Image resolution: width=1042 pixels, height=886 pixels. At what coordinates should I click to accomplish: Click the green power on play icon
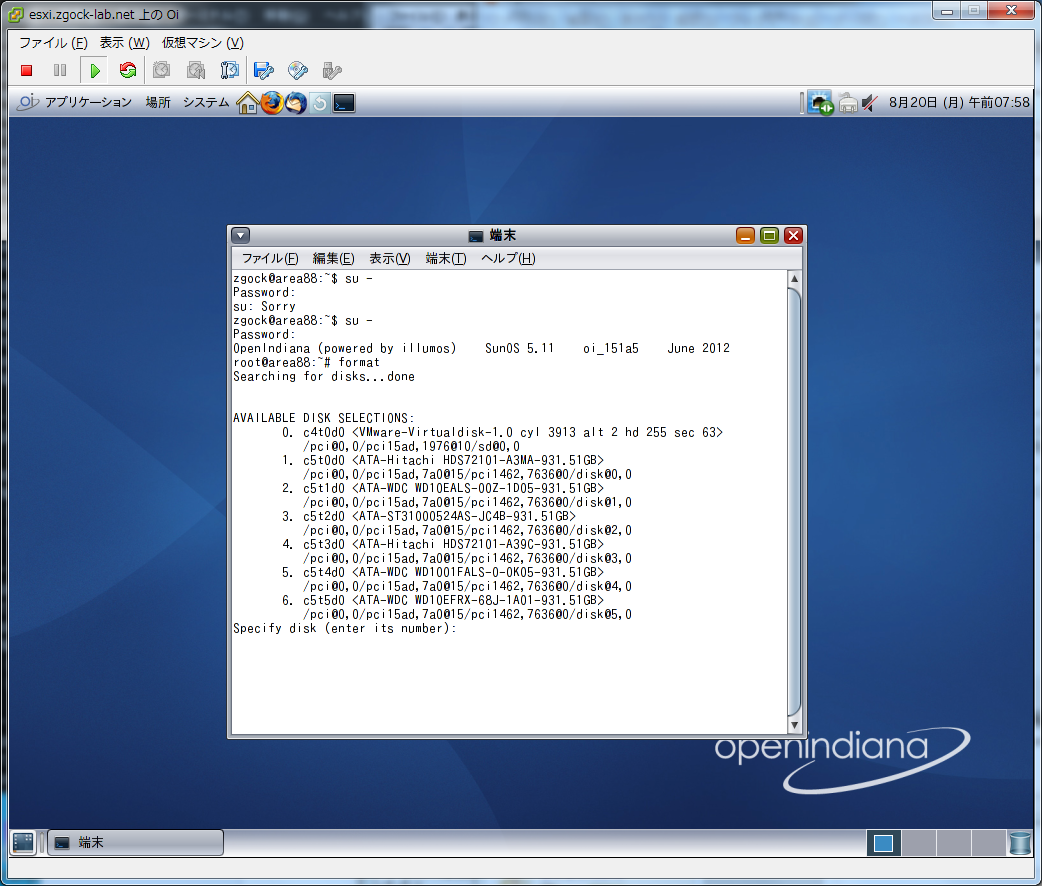point(94,70)
